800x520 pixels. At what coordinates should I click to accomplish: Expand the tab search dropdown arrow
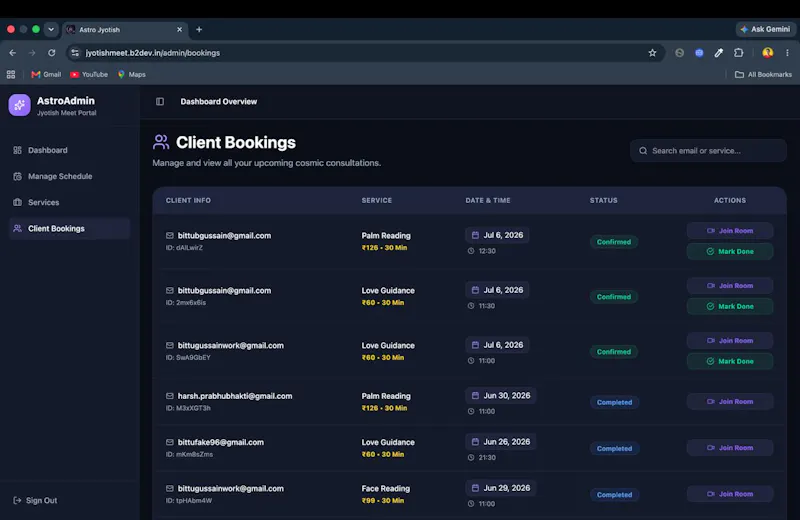click(51, 29)
